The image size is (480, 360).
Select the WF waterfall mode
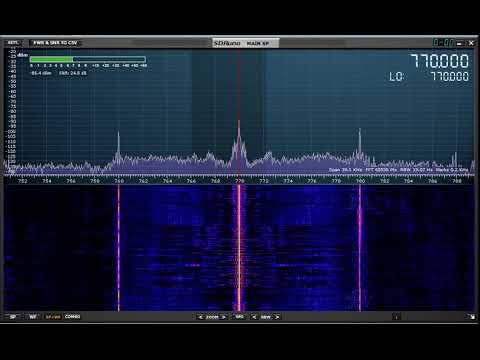33,317
